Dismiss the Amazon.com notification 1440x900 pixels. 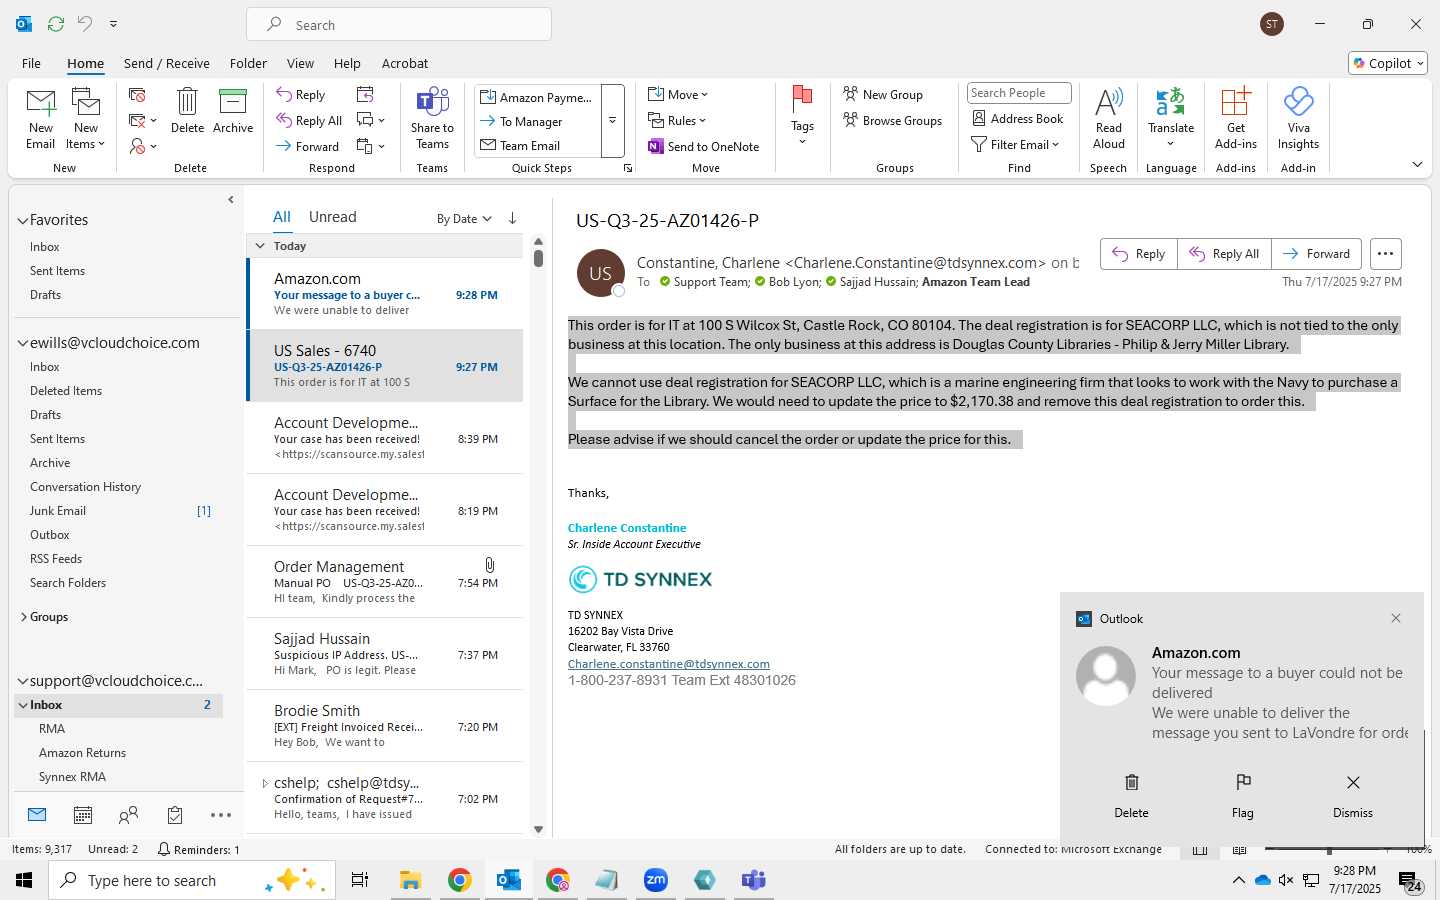point(1353,795)
